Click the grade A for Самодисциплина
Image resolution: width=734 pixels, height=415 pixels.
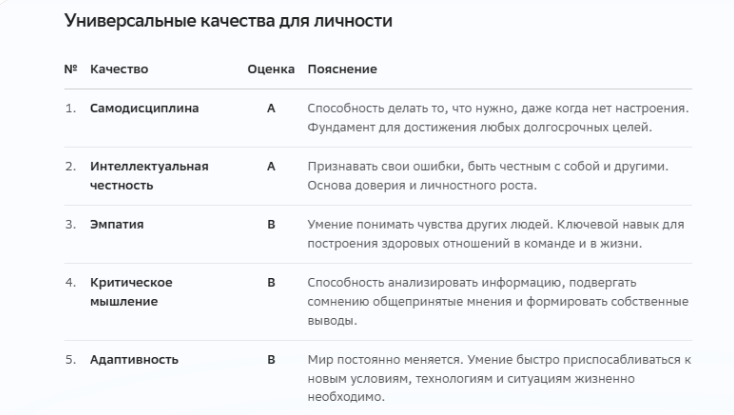271,108
